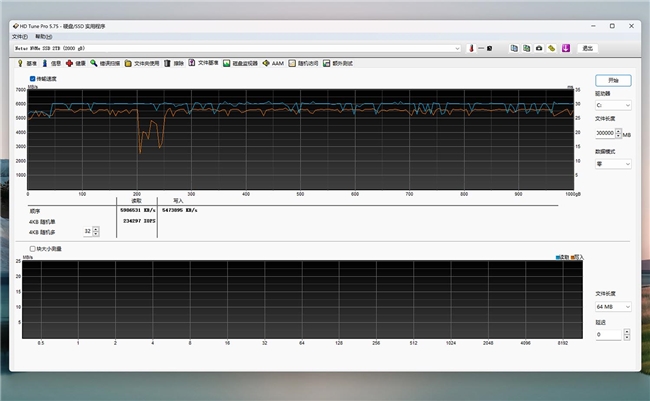The width and height of the screenshot is (650, 401).
Task: Switch to the 错误扫描 error scan tab
Action: 105,63
